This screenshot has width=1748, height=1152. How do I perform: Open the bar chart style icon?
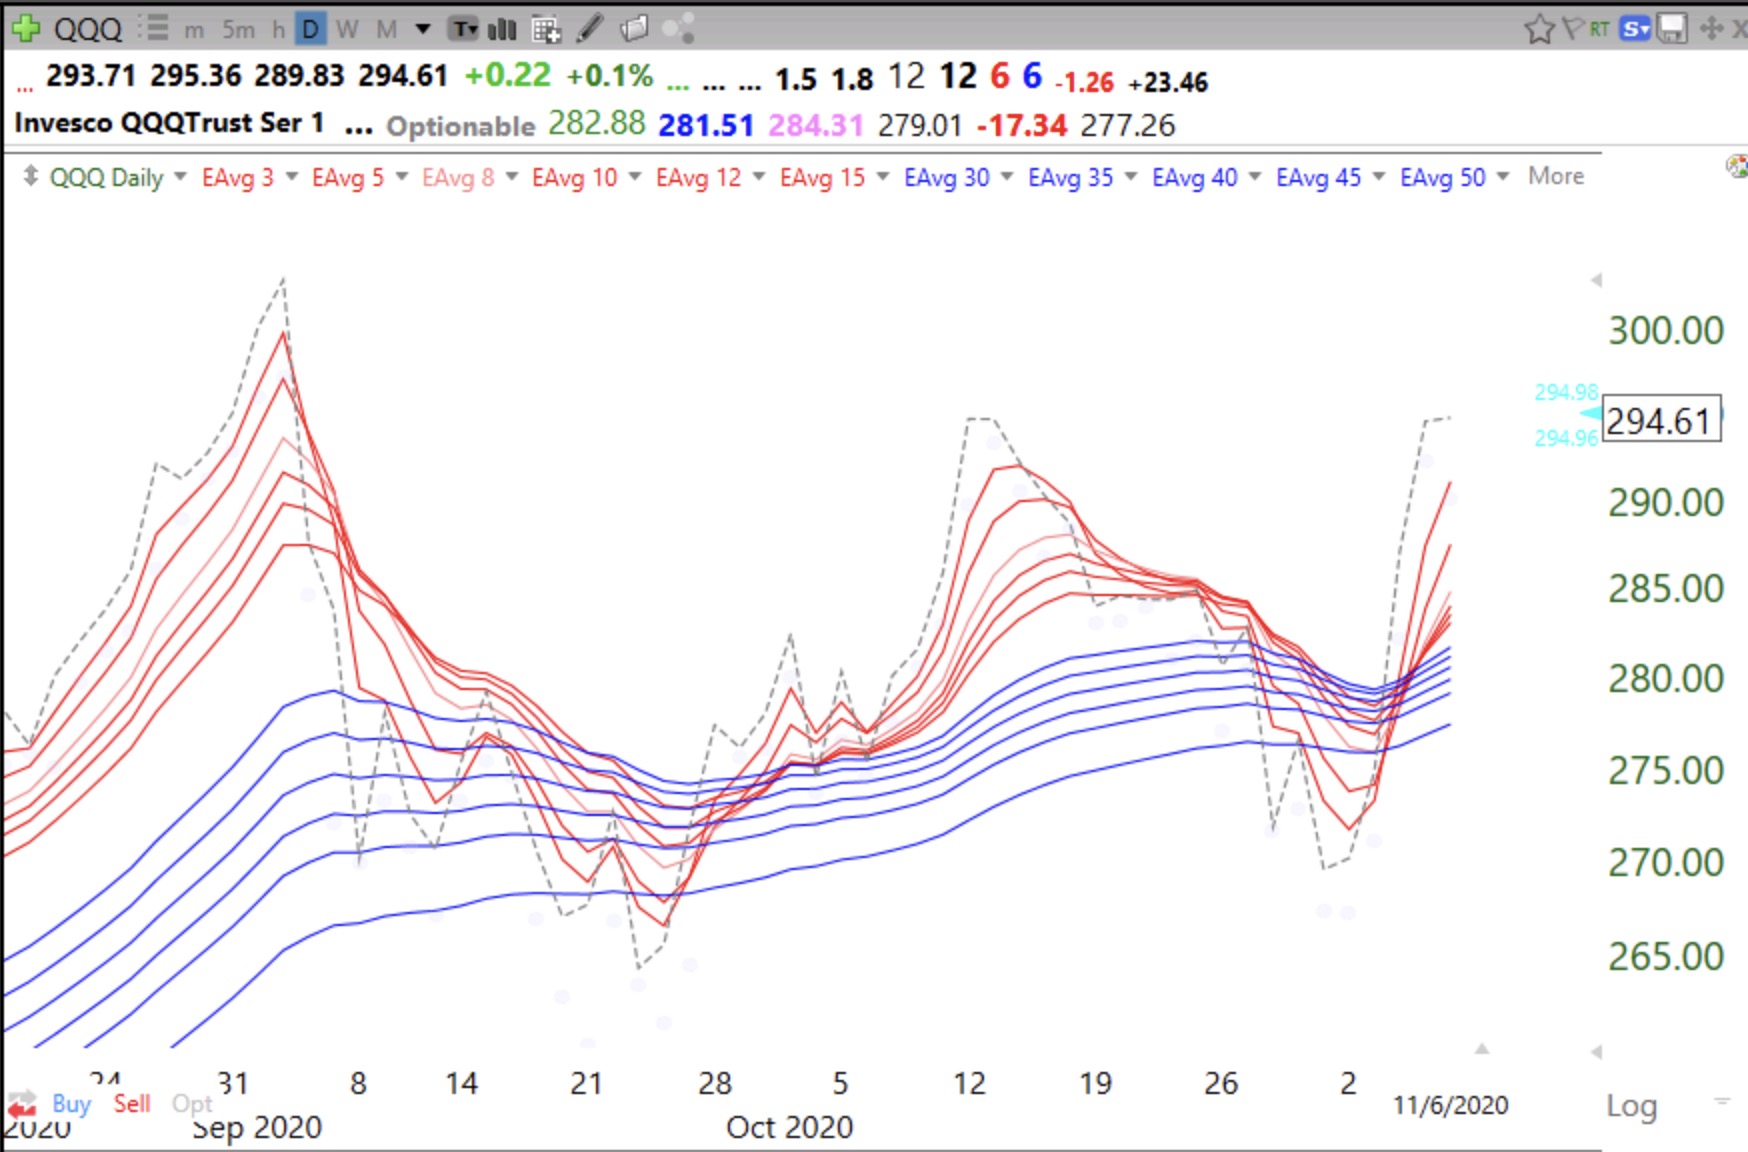click(x=502, y=29)
